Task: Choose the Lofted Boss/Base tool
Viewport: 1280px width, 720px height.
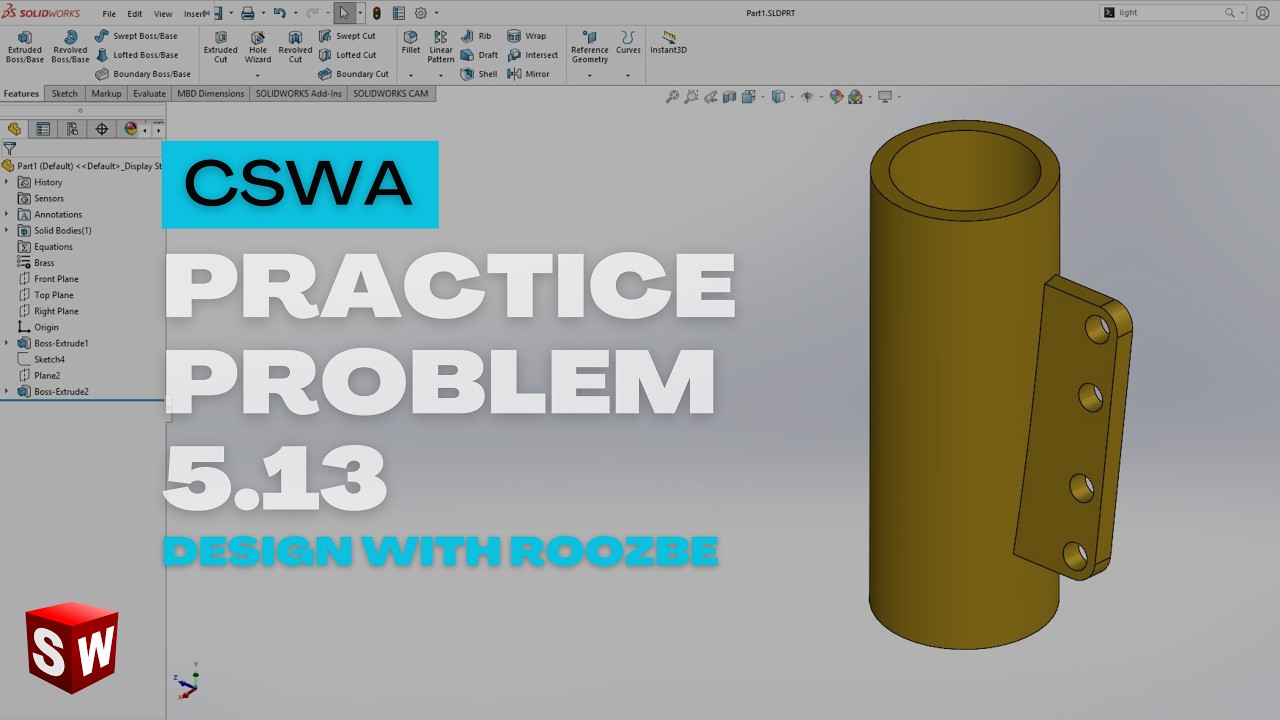Action: pos(137,55)
